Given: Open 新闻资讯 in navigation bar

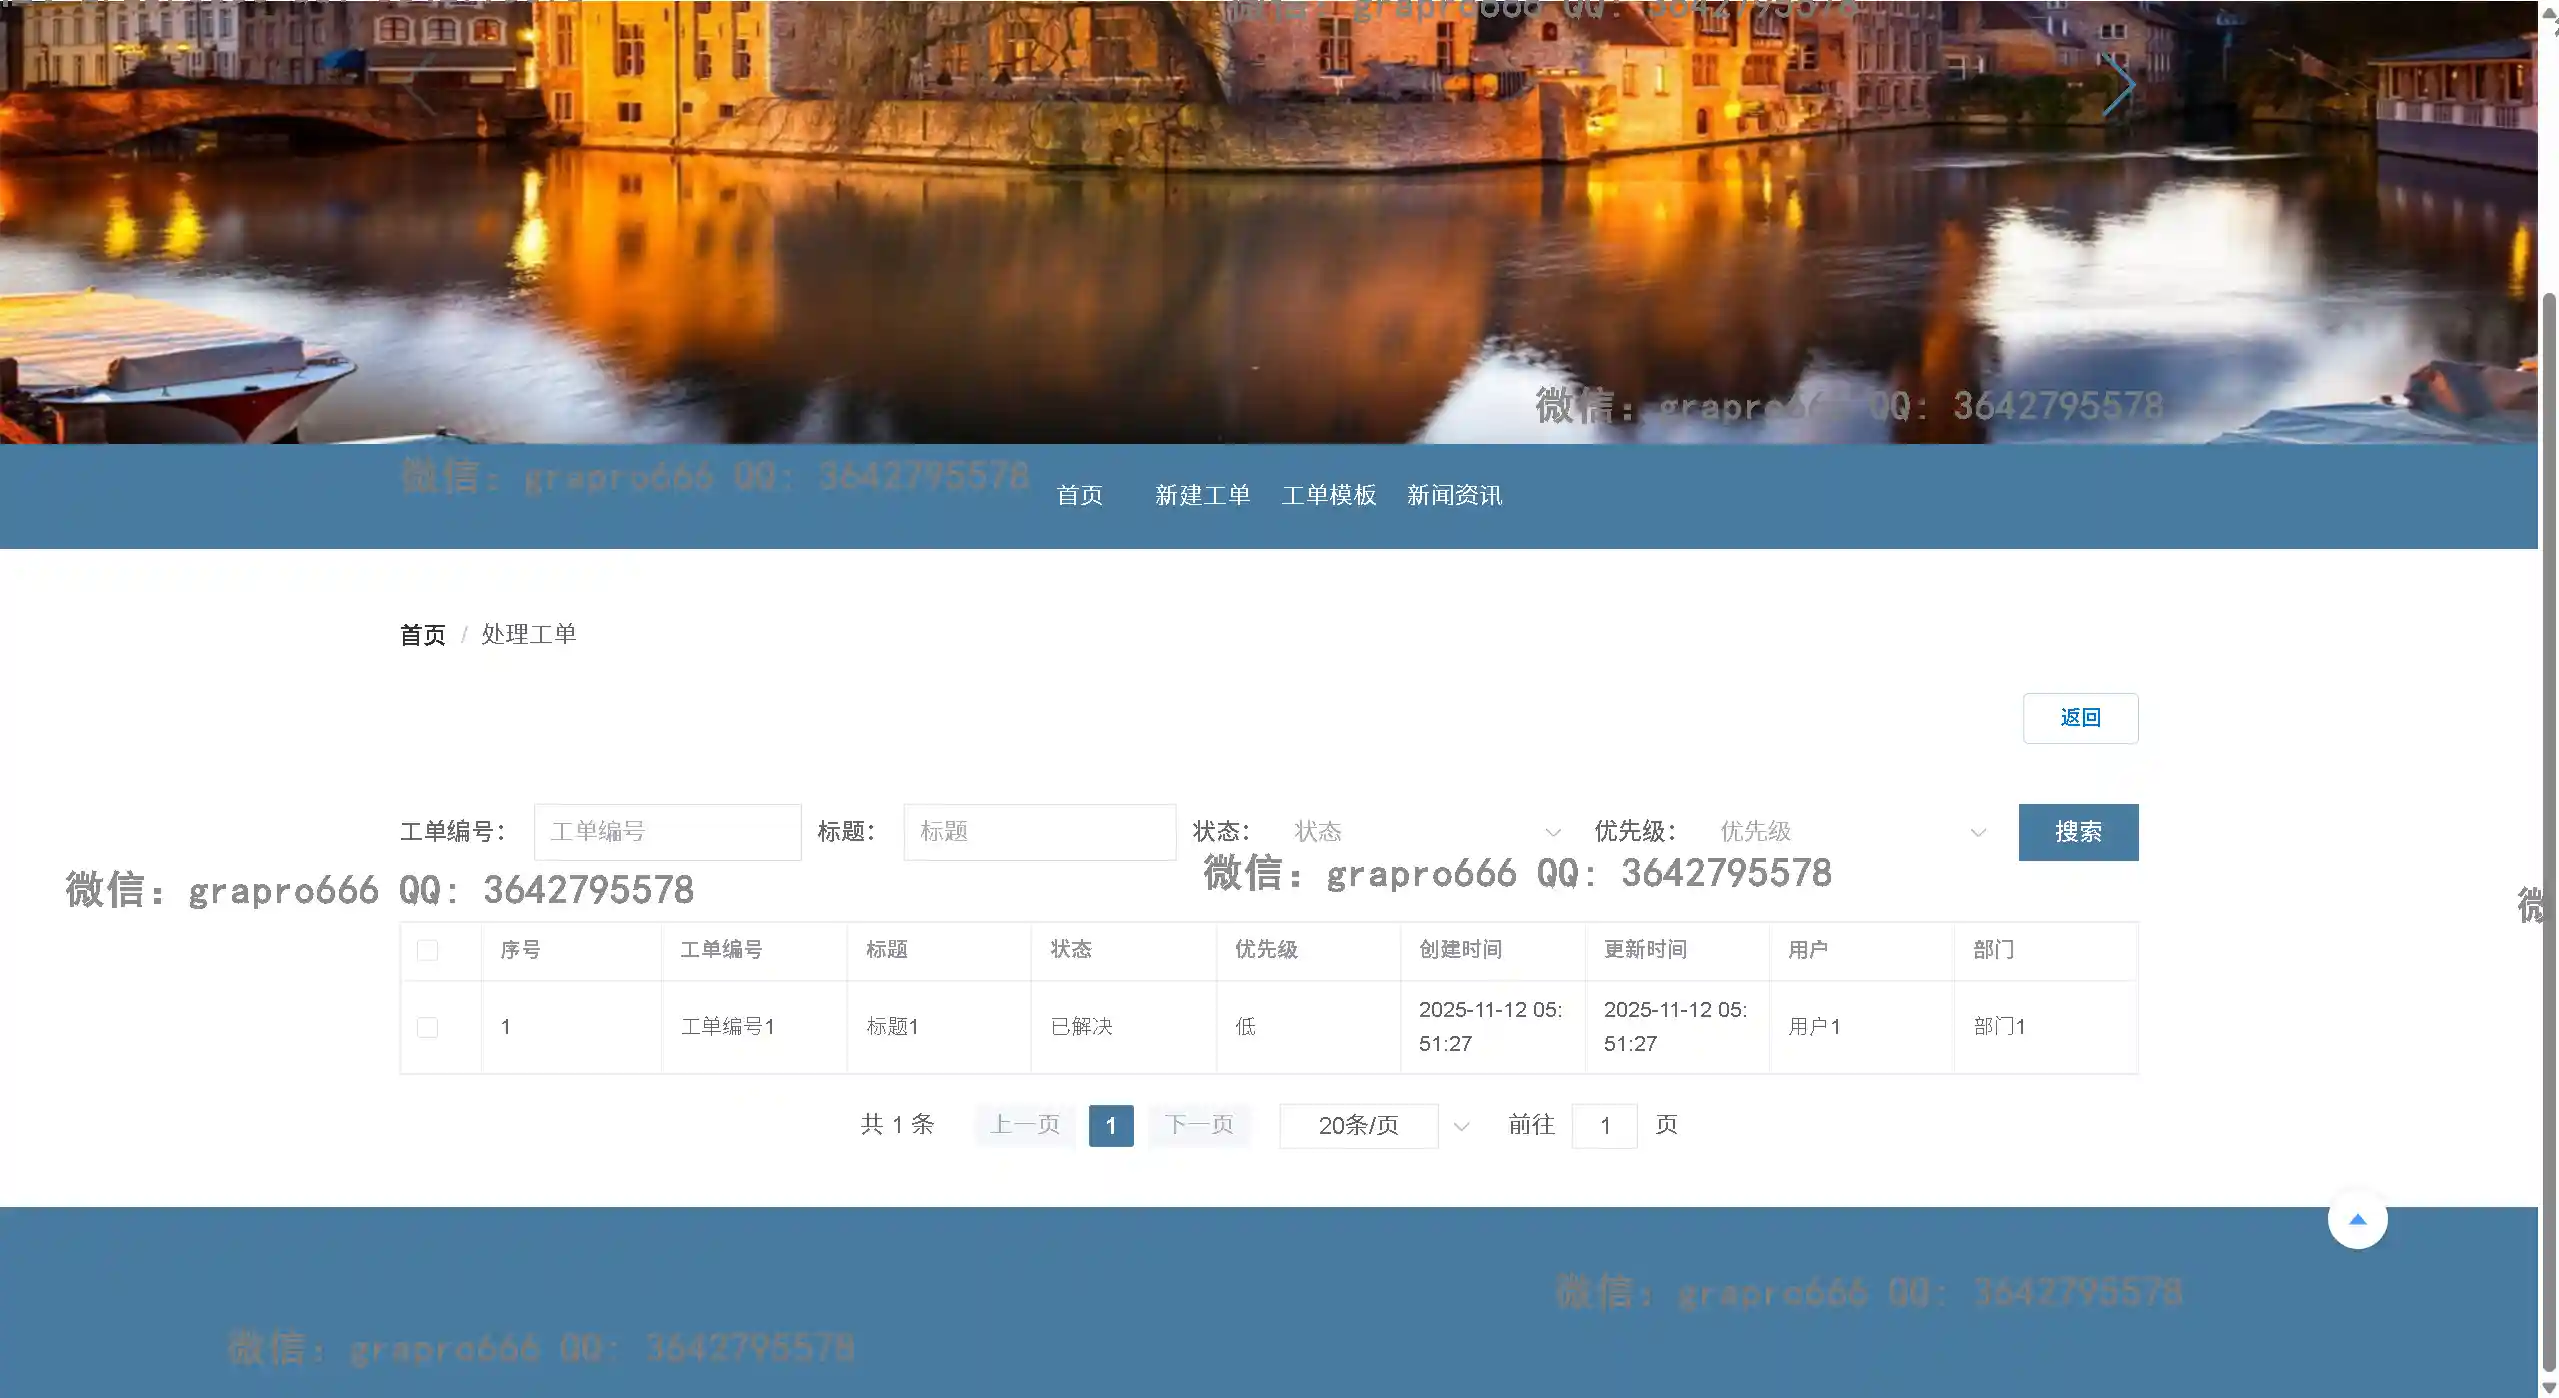Looking at the screenshot, I should 1454,496.
